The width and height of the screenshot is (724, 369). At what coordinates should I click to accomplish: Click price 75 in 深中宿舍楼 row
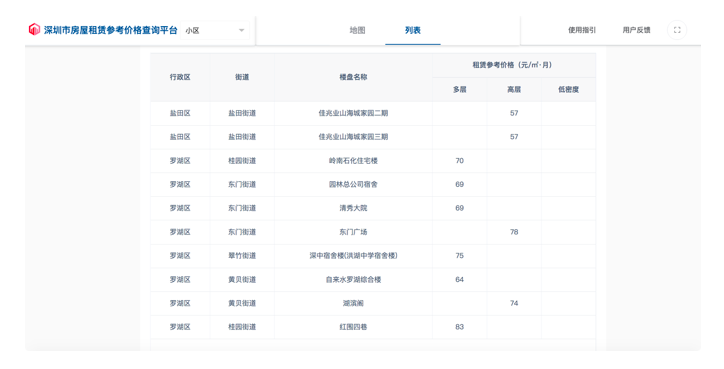(459, 255)
